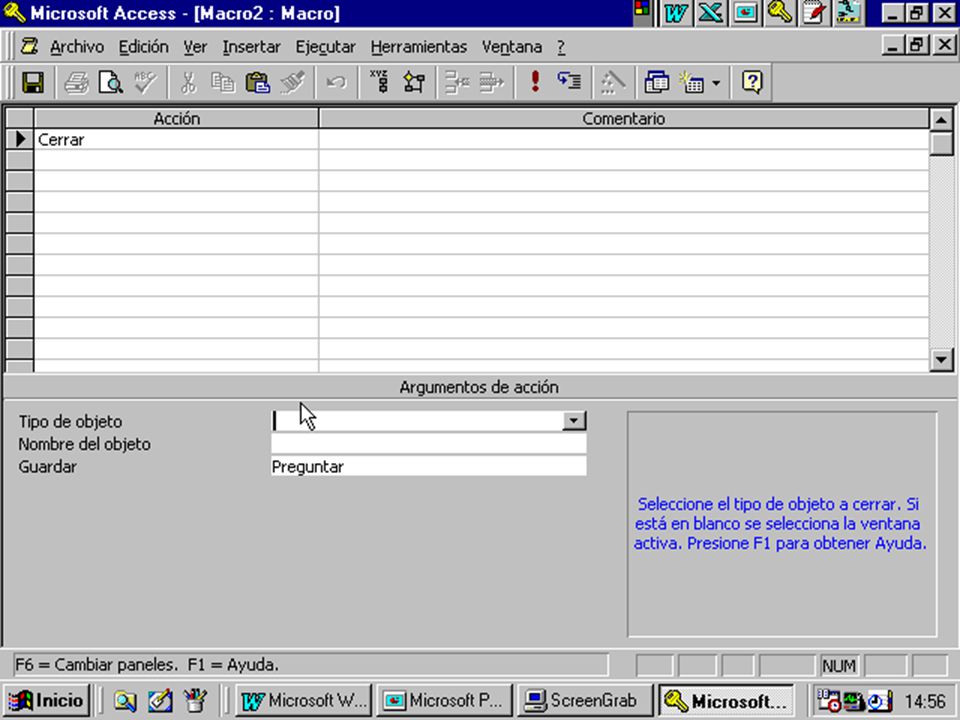Select the Cerrar action cell

[176, 140]
